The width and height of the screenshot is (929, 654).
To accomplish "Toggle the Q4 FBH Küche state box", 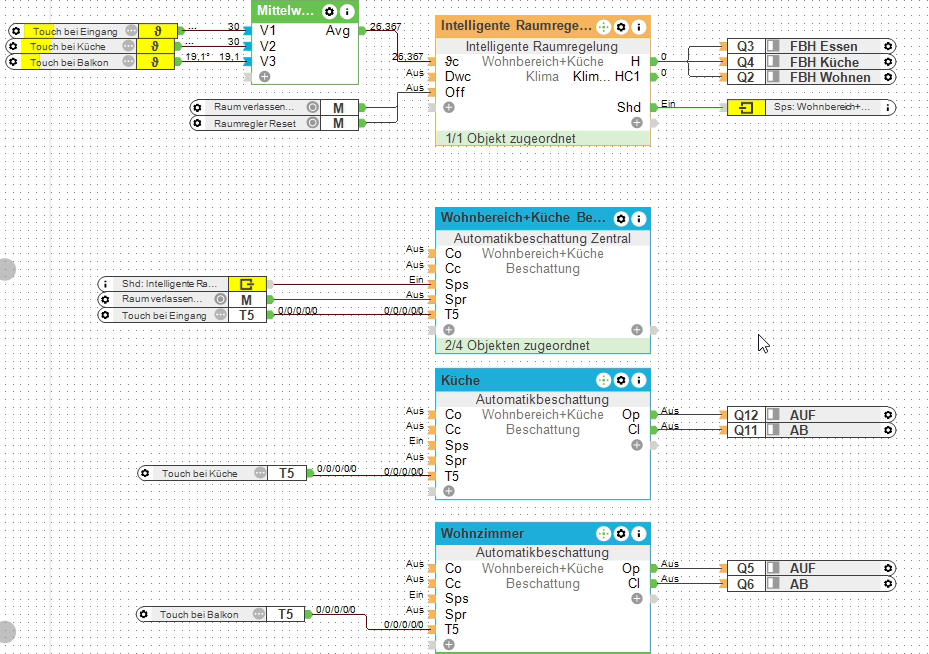I will pos(773,62).
